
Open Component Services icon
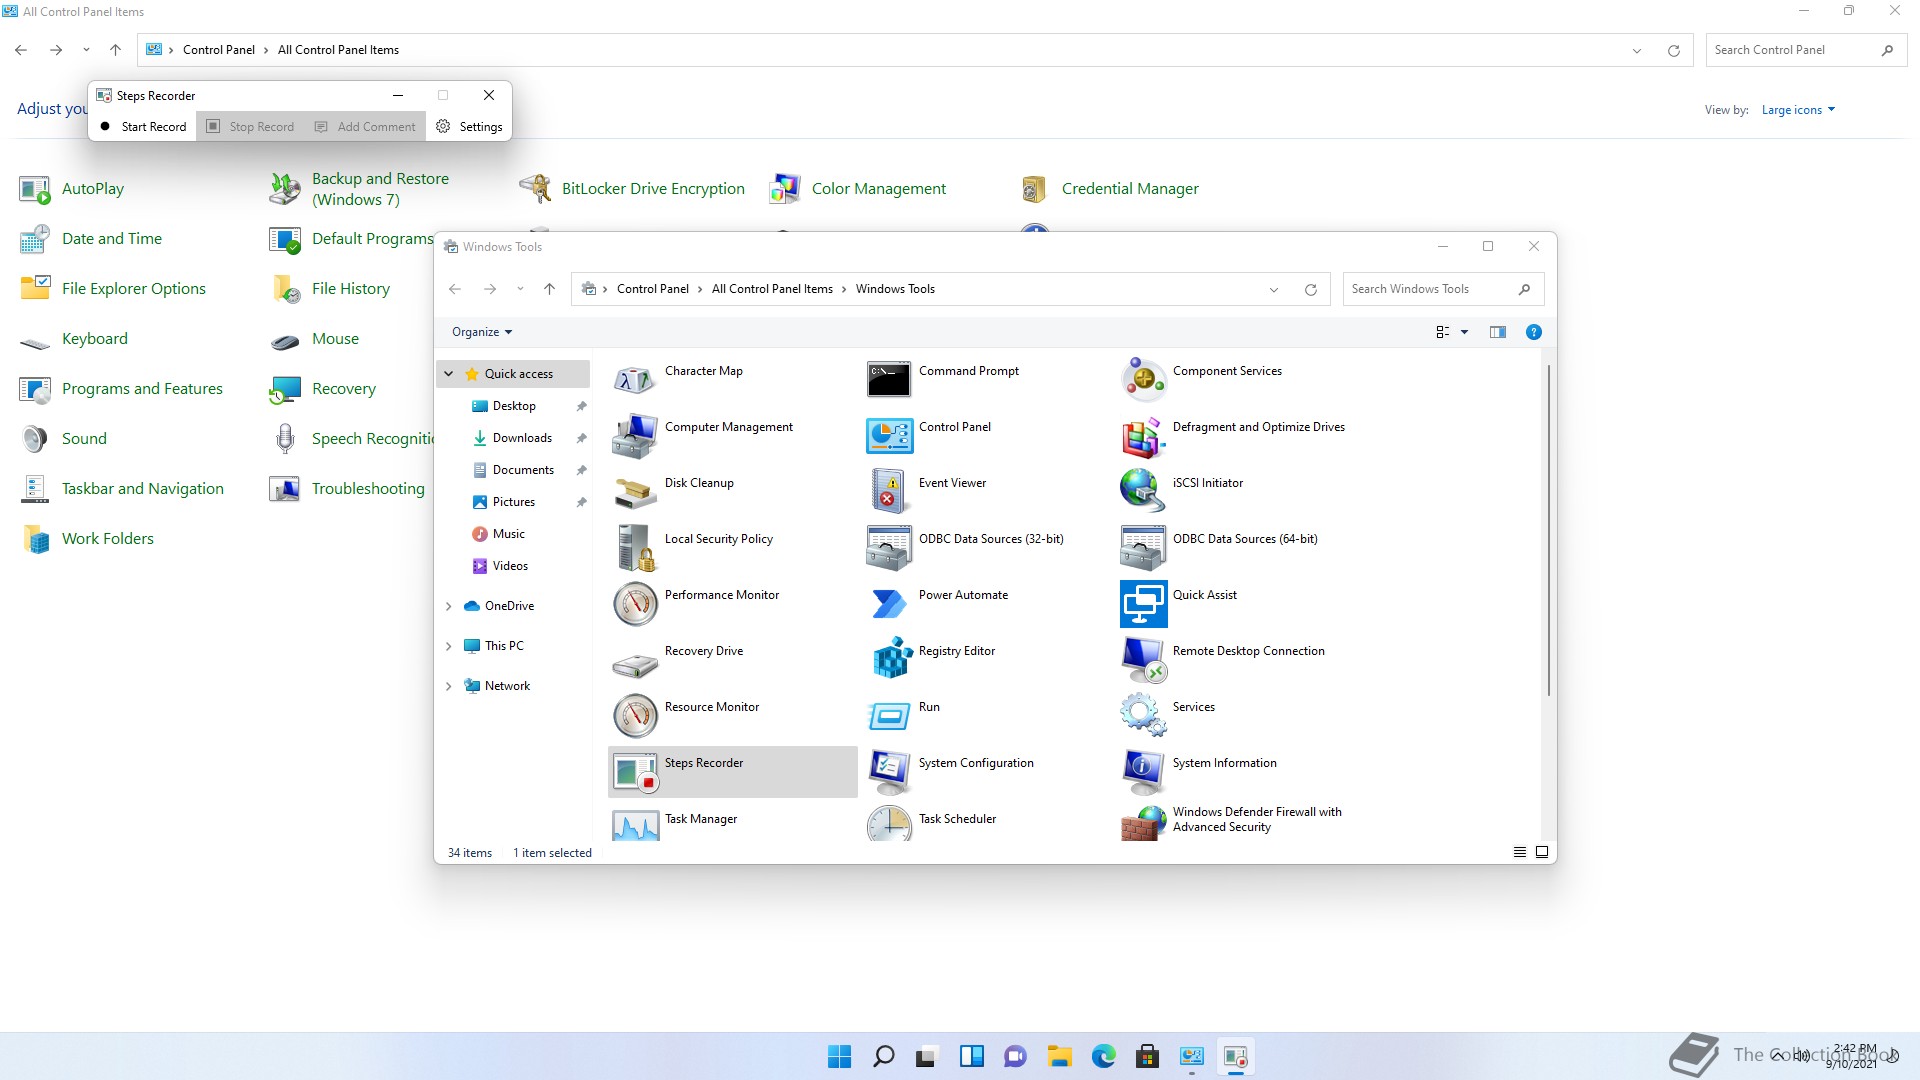coord(1143,379)
